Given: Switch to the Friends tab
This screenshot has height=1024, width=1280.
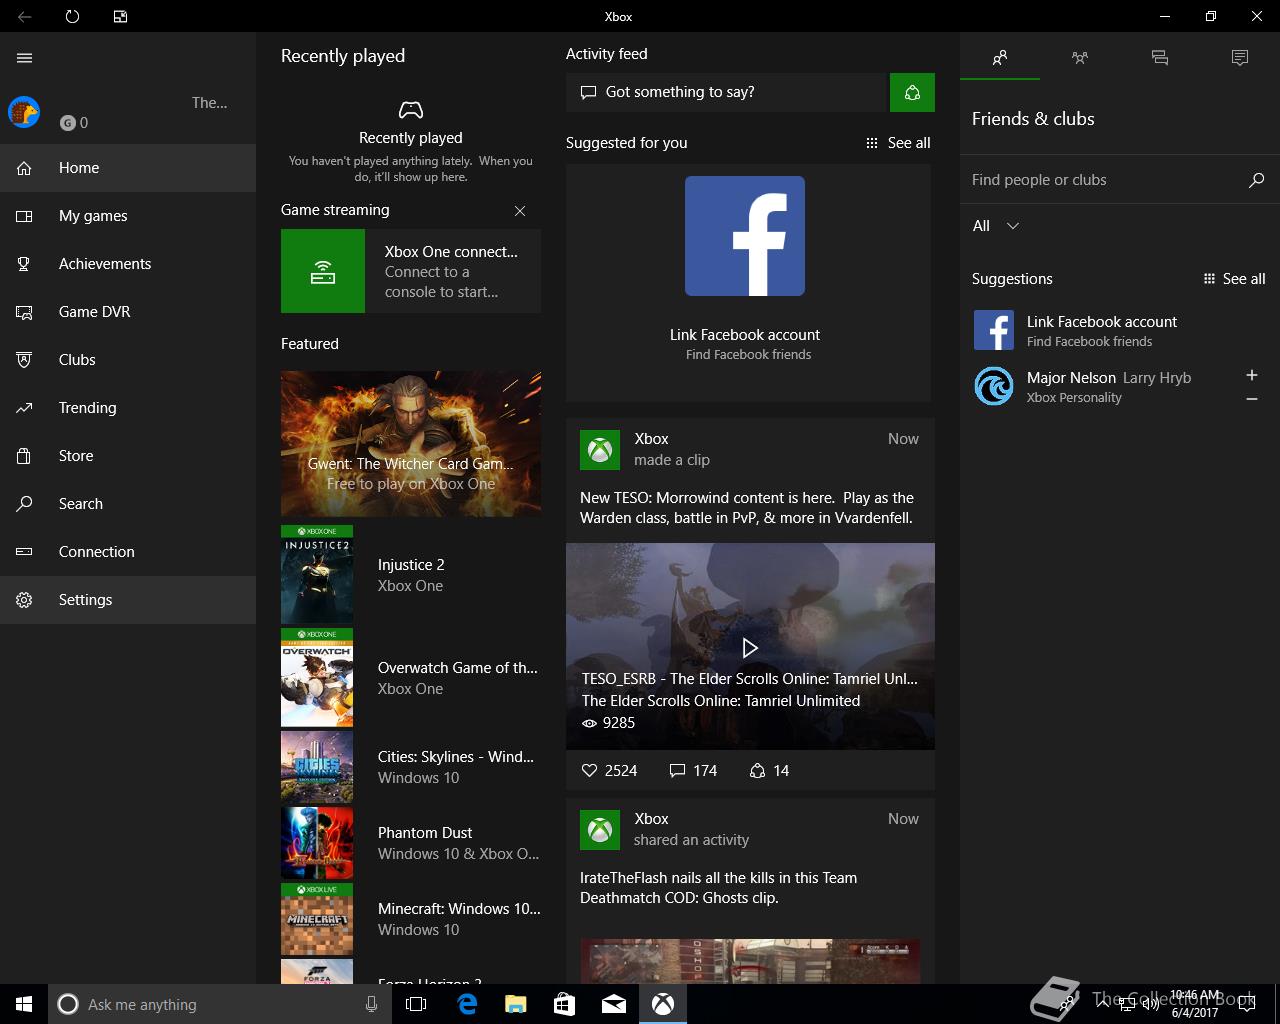Looking at the screenshot, I should point(1000,58).
